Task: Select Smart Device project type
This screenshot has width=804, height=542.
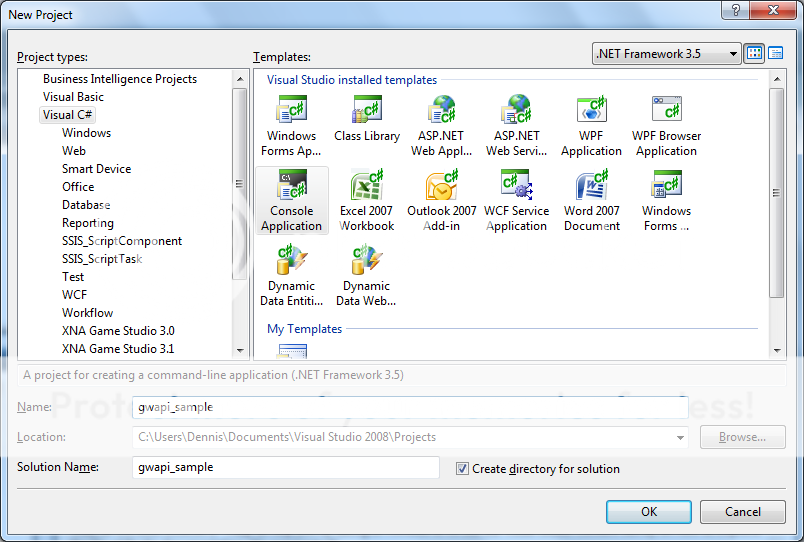Action: (96, 169)
